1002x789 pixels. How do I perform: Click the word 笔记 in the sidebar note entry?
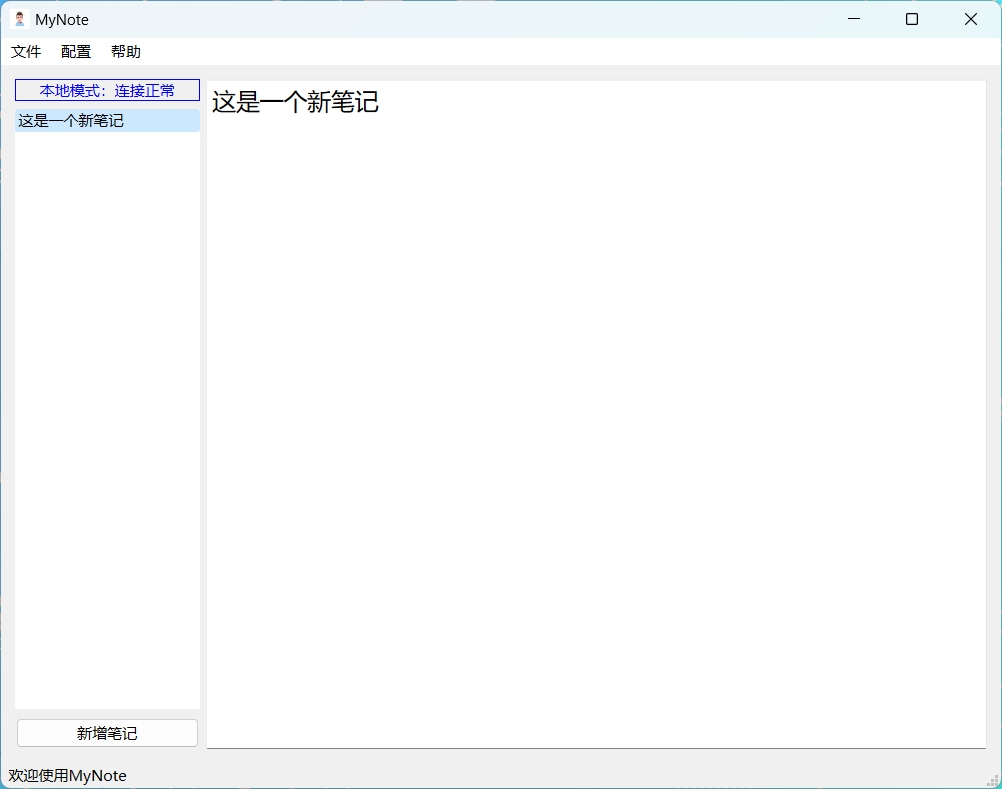pos(108,121)
